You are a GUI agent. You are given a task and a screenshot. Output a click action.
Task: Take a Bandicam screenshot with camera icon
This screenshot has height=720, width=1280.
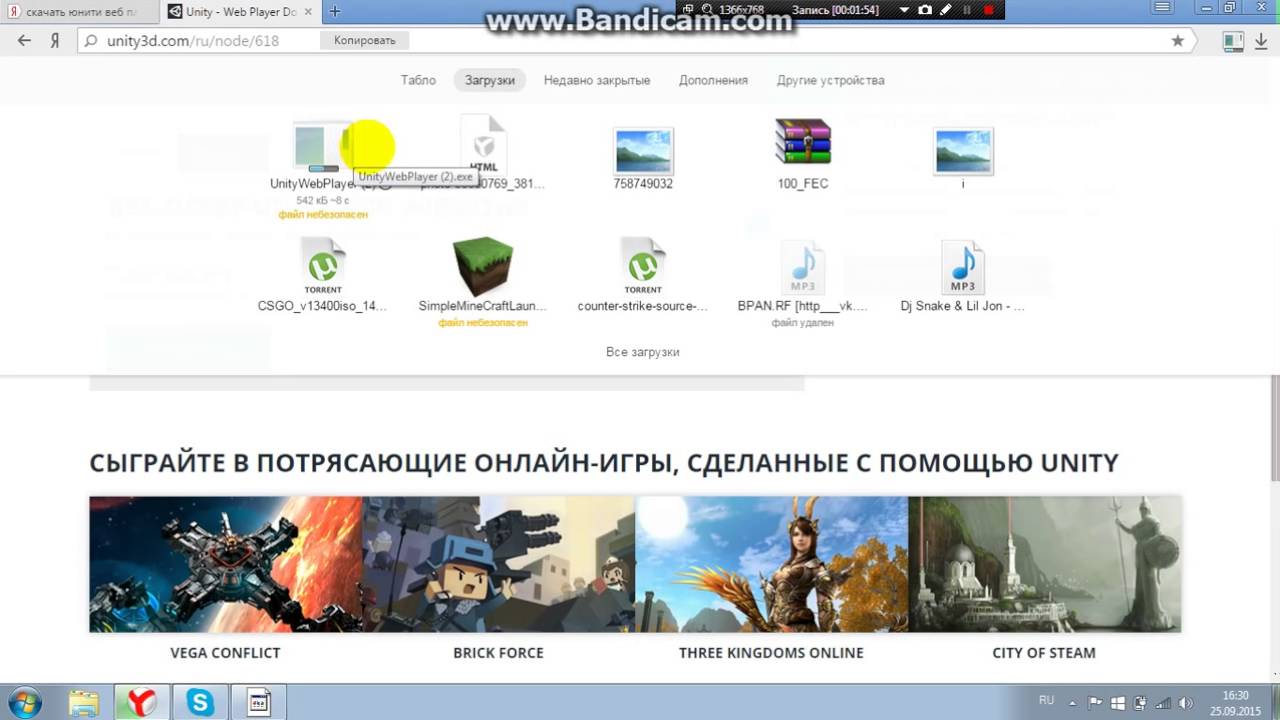click(925, 9)
